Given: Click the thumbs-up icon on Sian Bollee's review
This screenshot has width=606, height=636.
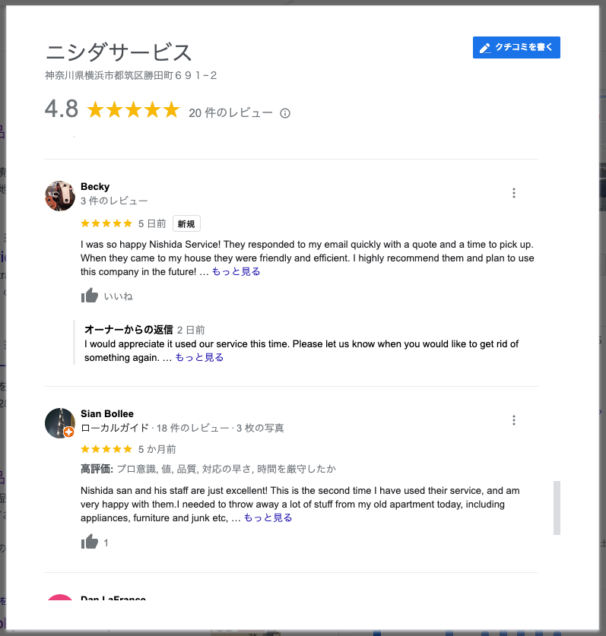Looking at the screenshot, I should (89, 542).
